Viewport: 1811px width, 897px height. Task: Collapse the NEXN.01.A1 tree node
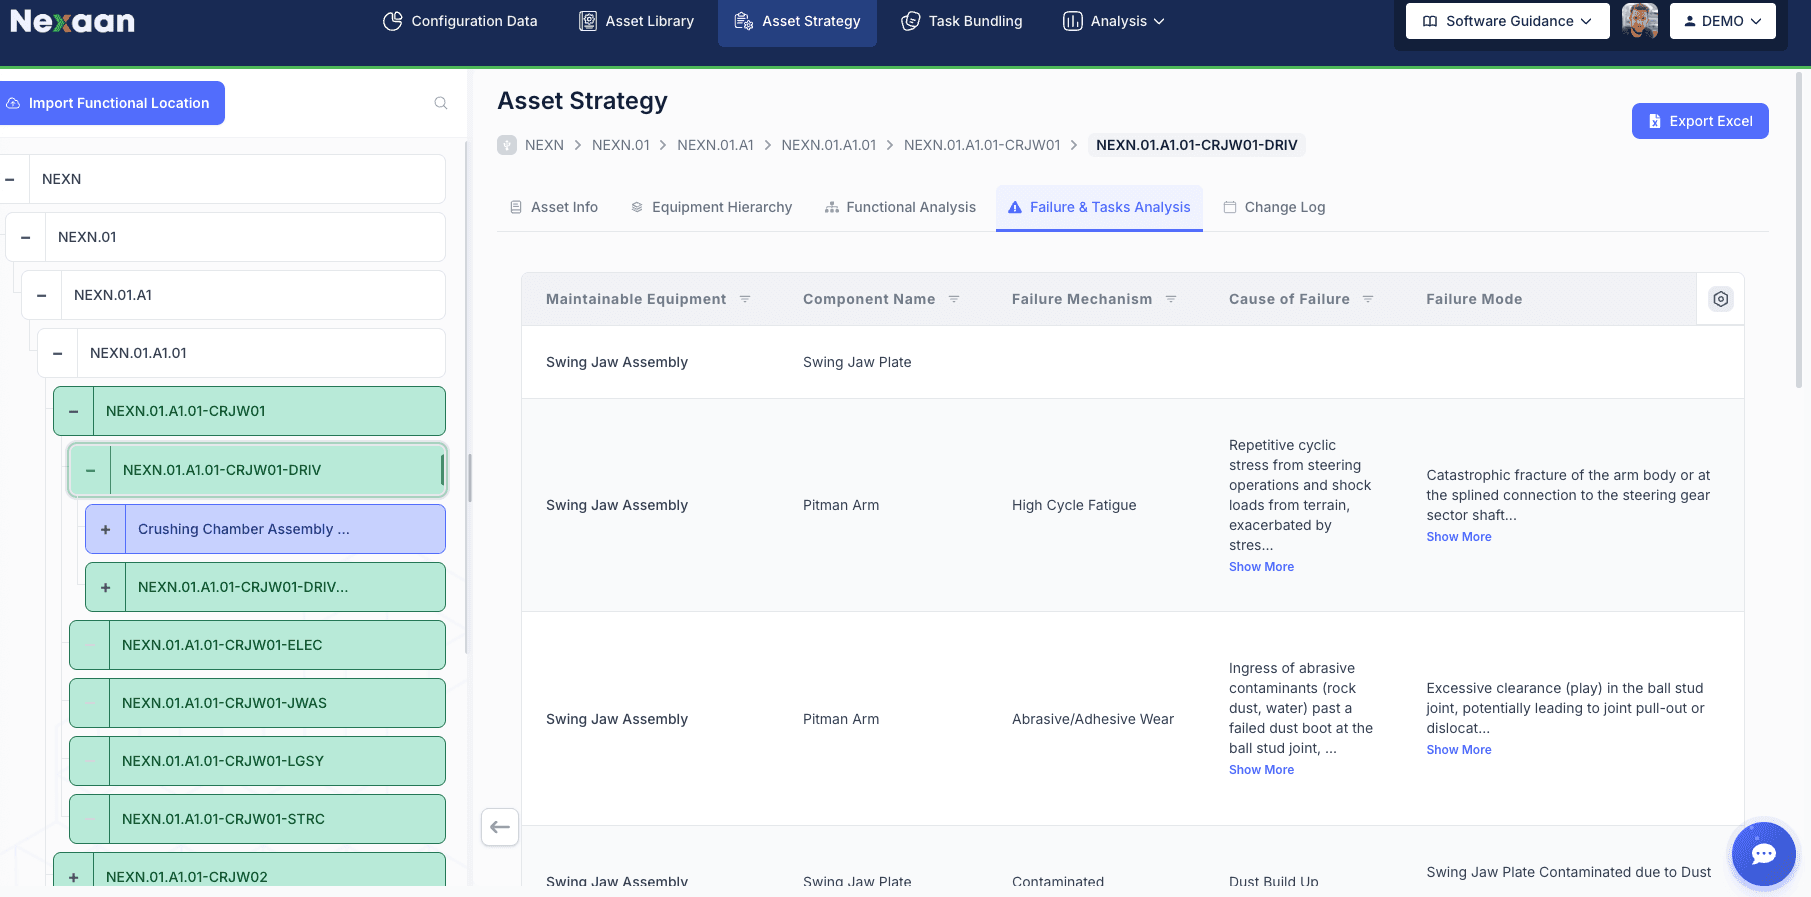pyautogui.click(x=42, y=296)
